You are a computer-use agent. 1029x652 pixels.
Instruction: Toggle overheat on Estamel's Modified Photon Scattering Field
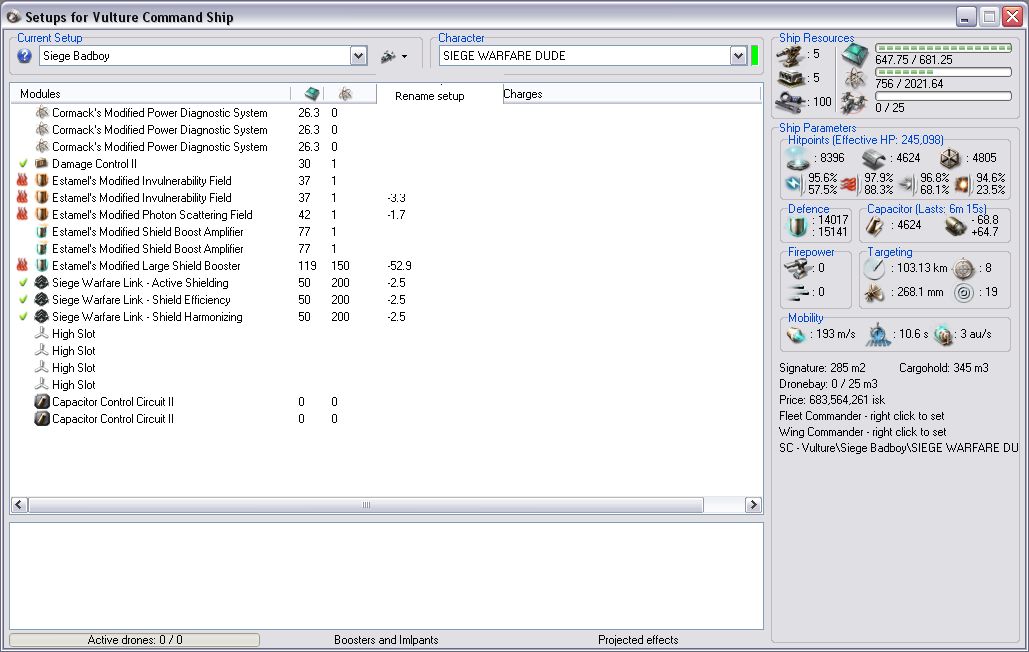pos(22,214)
